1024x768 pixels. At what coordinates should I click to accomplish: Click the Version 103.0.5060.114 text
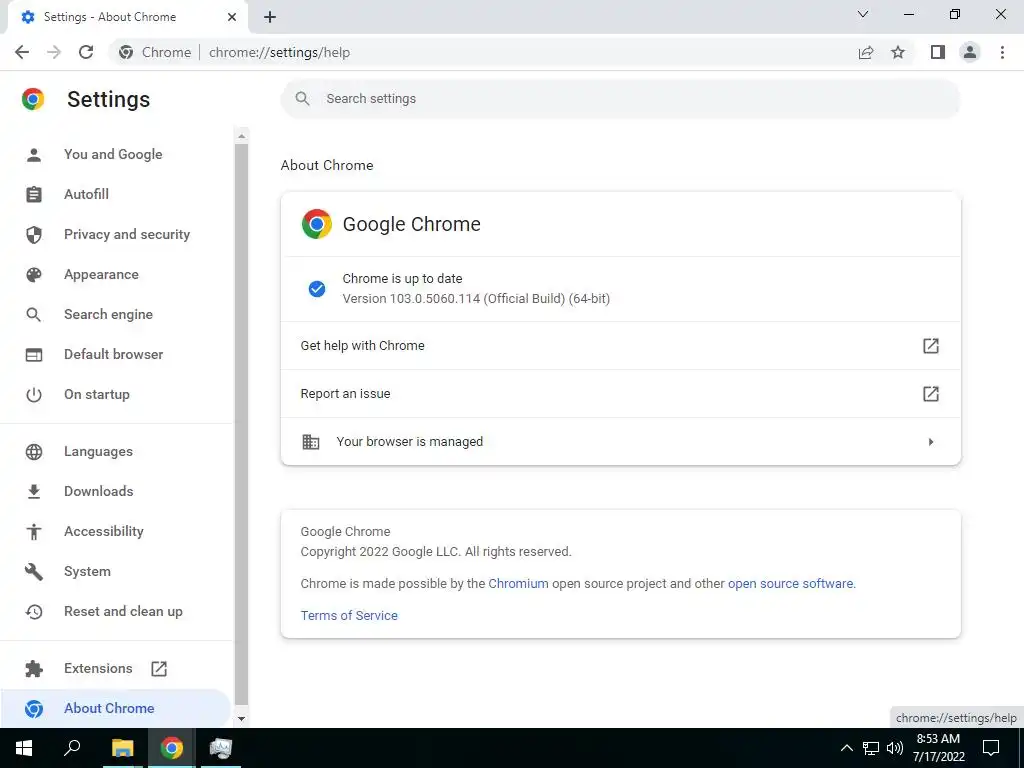476,299
